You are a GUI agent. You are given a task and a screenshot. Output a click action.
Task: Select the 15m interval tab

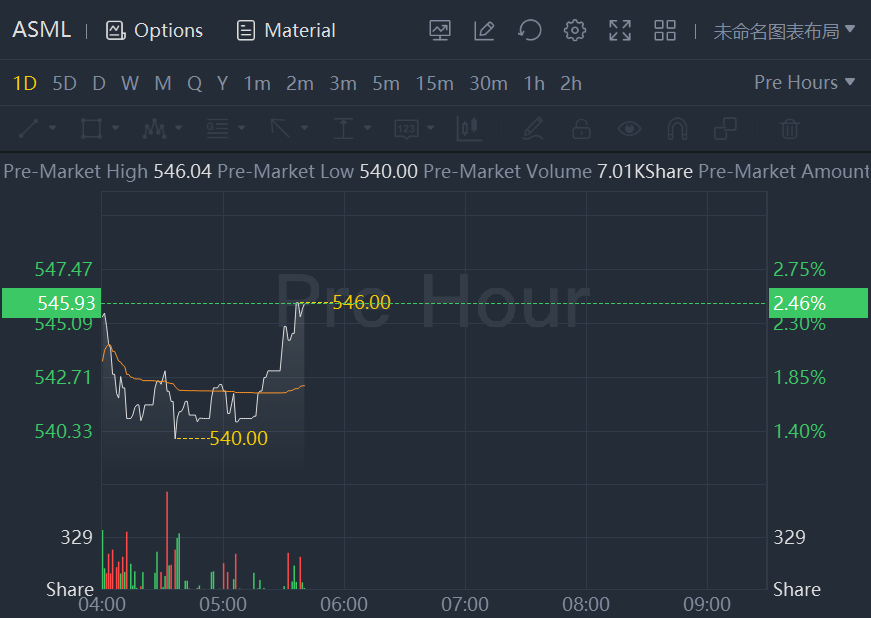pyautogui.click(x=434, y=84)
